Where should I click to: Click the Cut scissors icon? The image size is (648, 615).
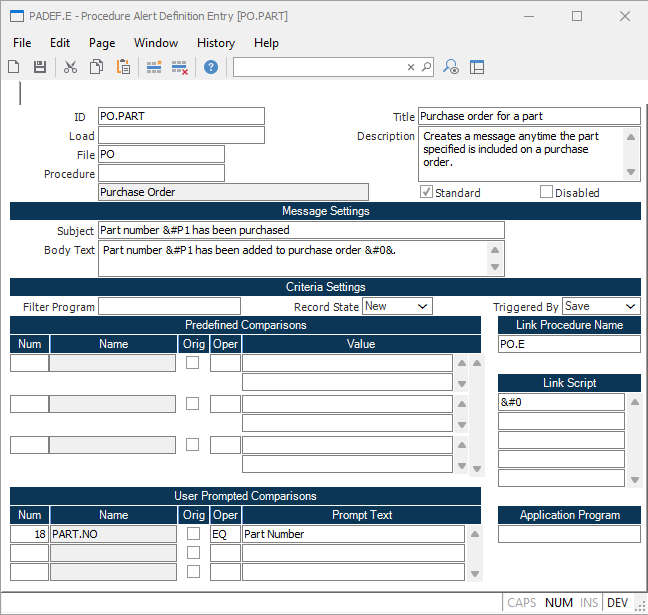(70, 67)
